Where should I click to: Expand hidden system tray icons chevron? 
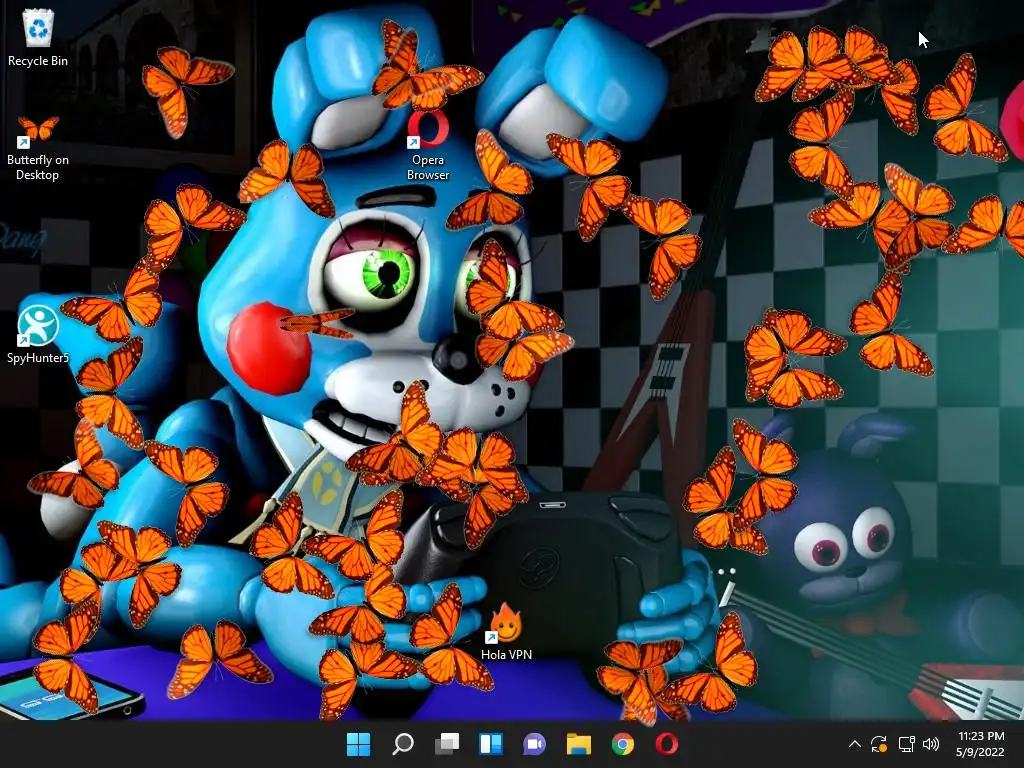[854, 744]
